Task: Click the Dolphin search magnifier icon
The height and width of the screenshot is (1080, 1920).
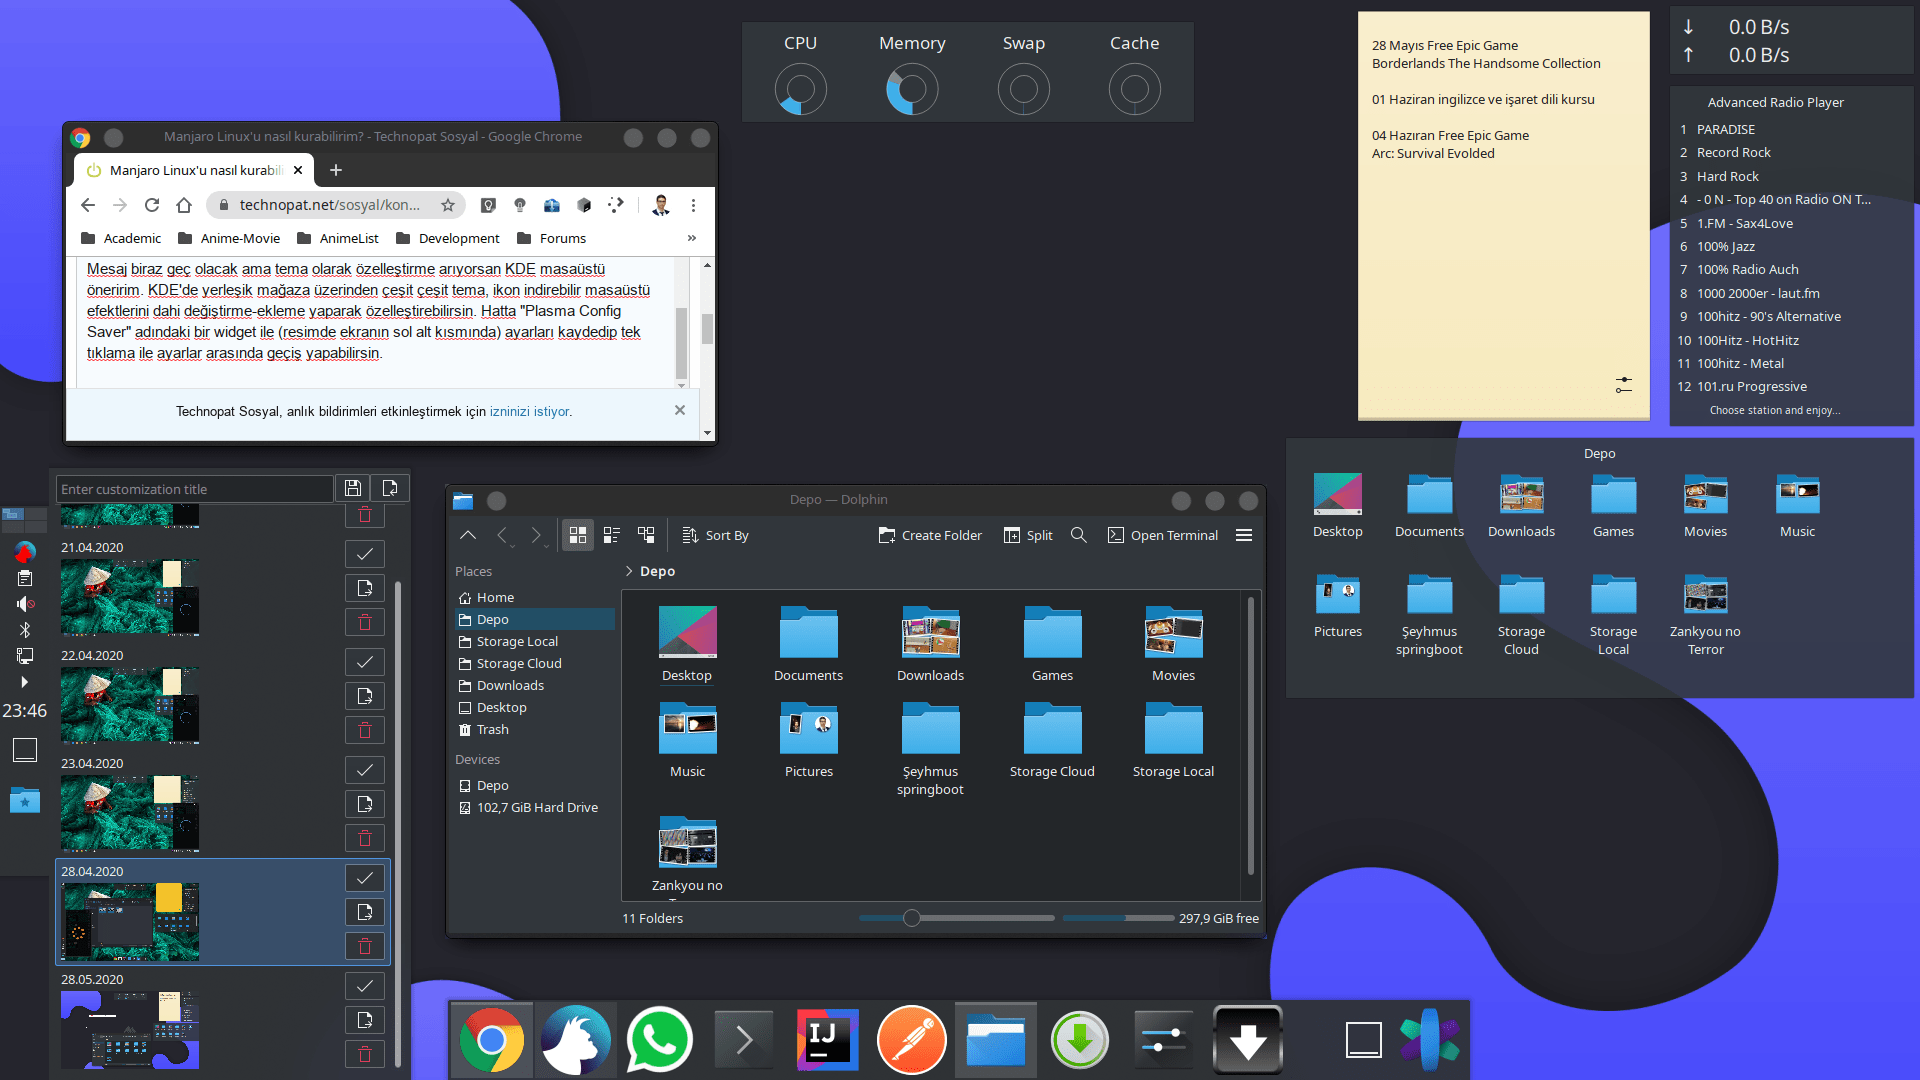Action: 1078,535
